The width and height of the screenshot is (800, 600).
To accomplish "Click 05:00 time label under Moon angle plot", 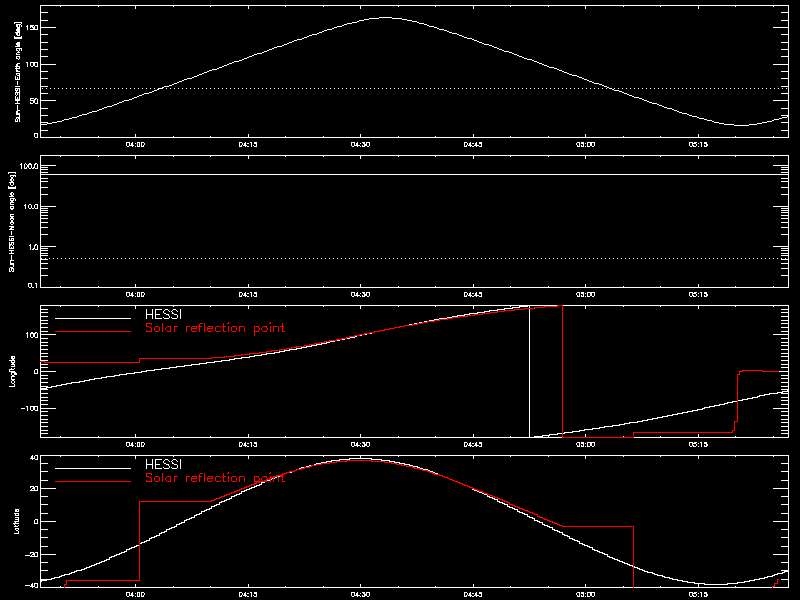I will (x=586, y=294).
